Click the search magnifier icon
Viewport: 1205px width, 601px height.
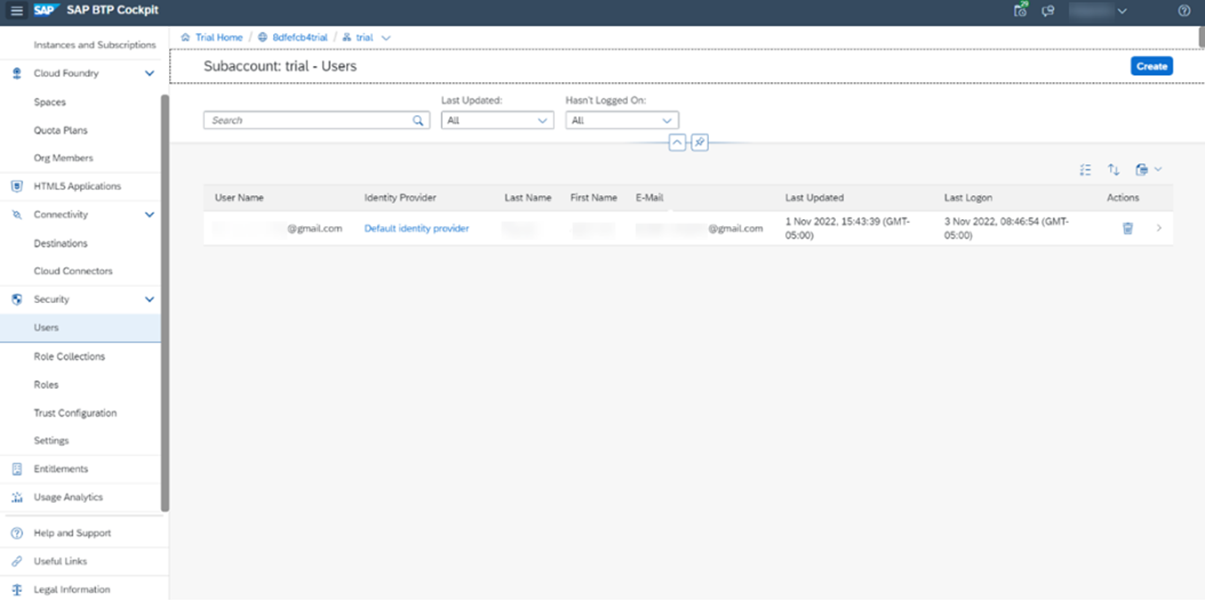(419, 120)
